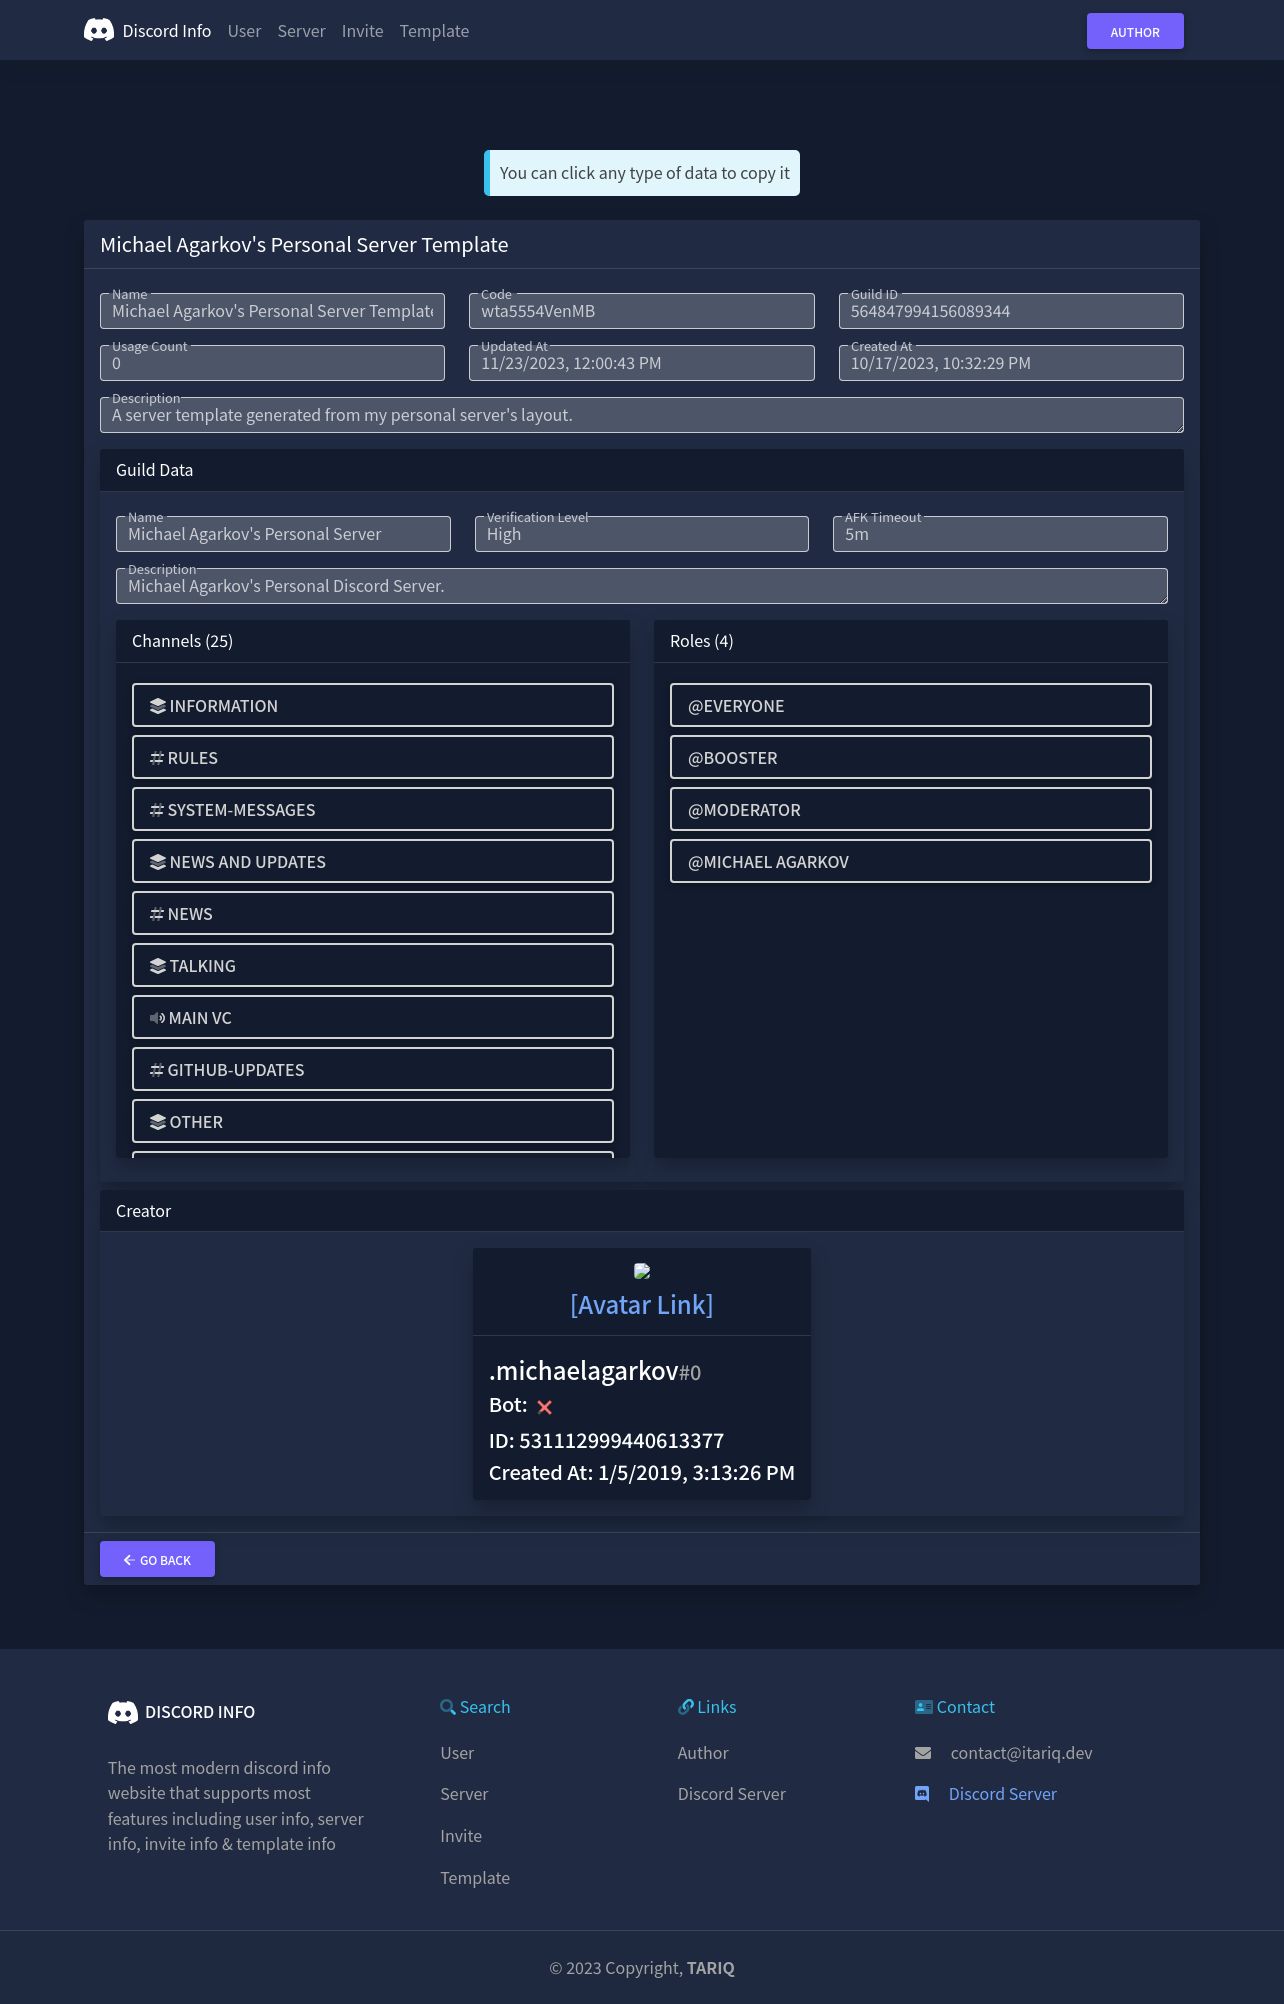
Task: Copy the guild Description textarea
Action: 642,586
